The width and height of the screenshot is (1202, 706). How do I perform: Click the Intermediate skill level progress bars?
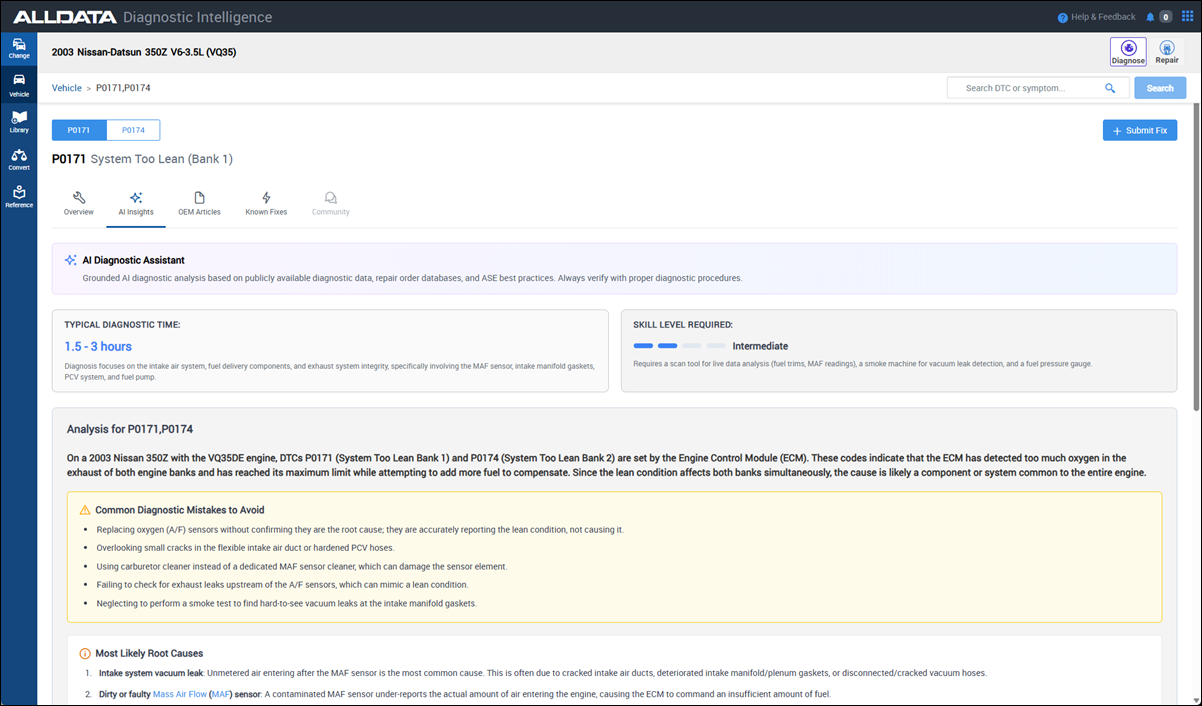click(679, 346)
